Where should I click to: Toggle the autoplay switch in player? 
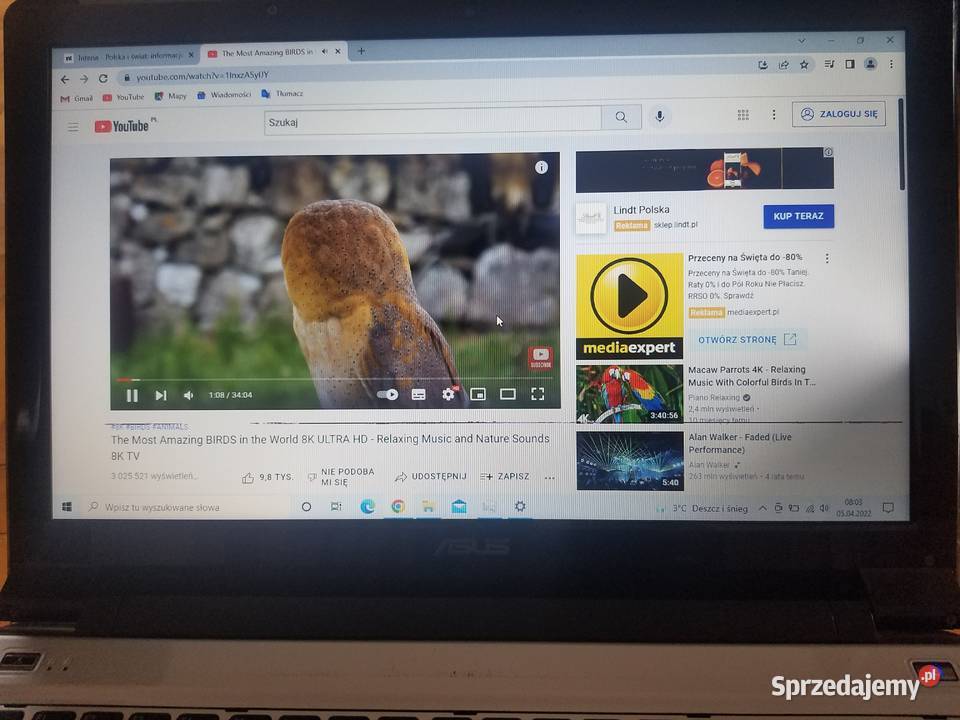click(387, 394)
